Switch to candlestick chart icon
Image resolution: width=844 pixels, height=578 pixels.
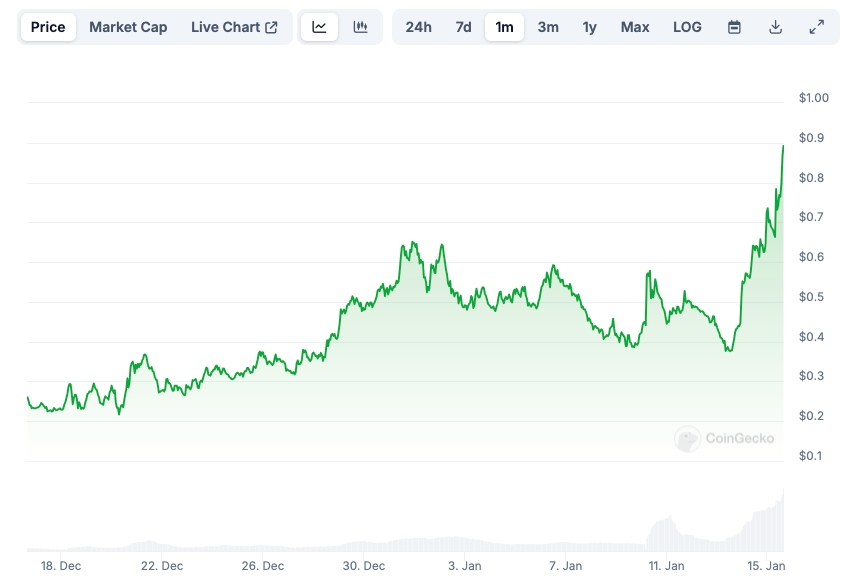[x=360, y=27]
